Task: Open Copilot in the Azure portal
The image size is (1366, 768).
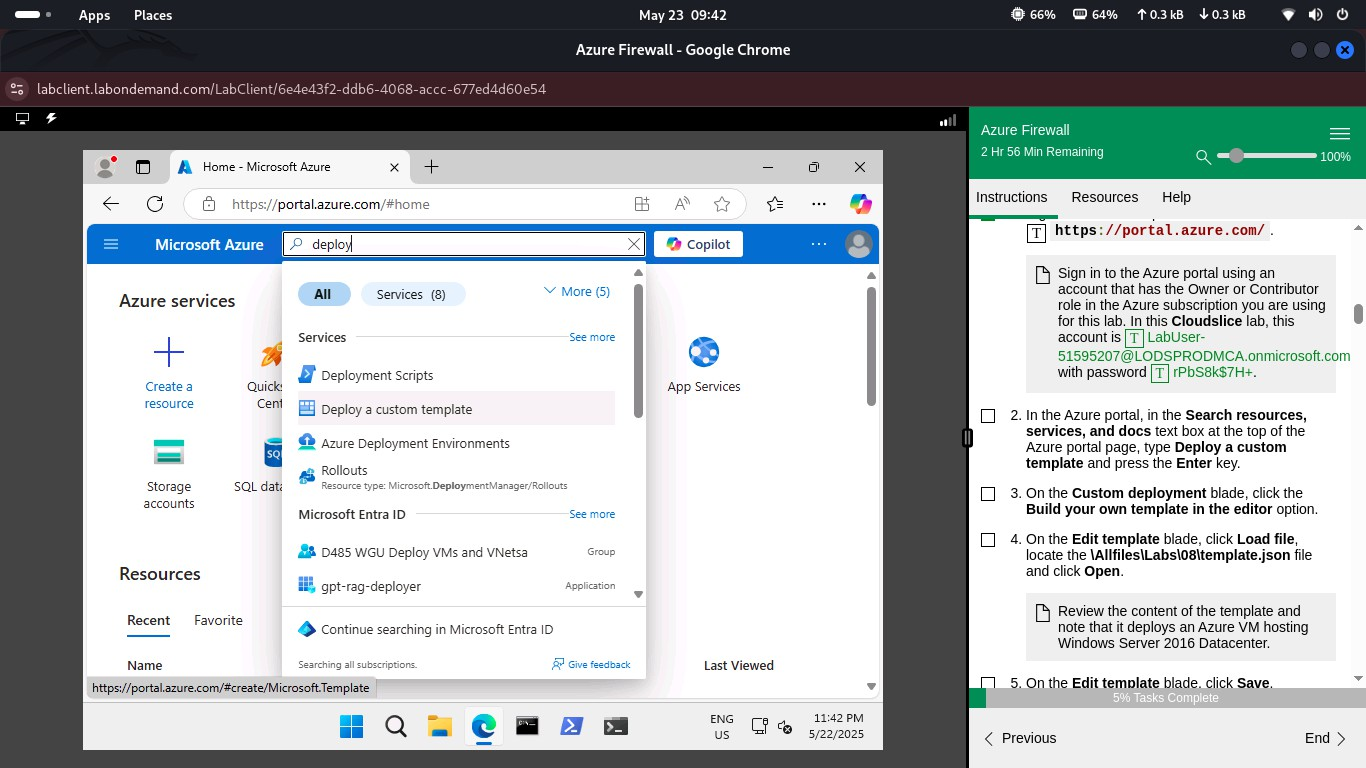Action: tap(697, 244)
